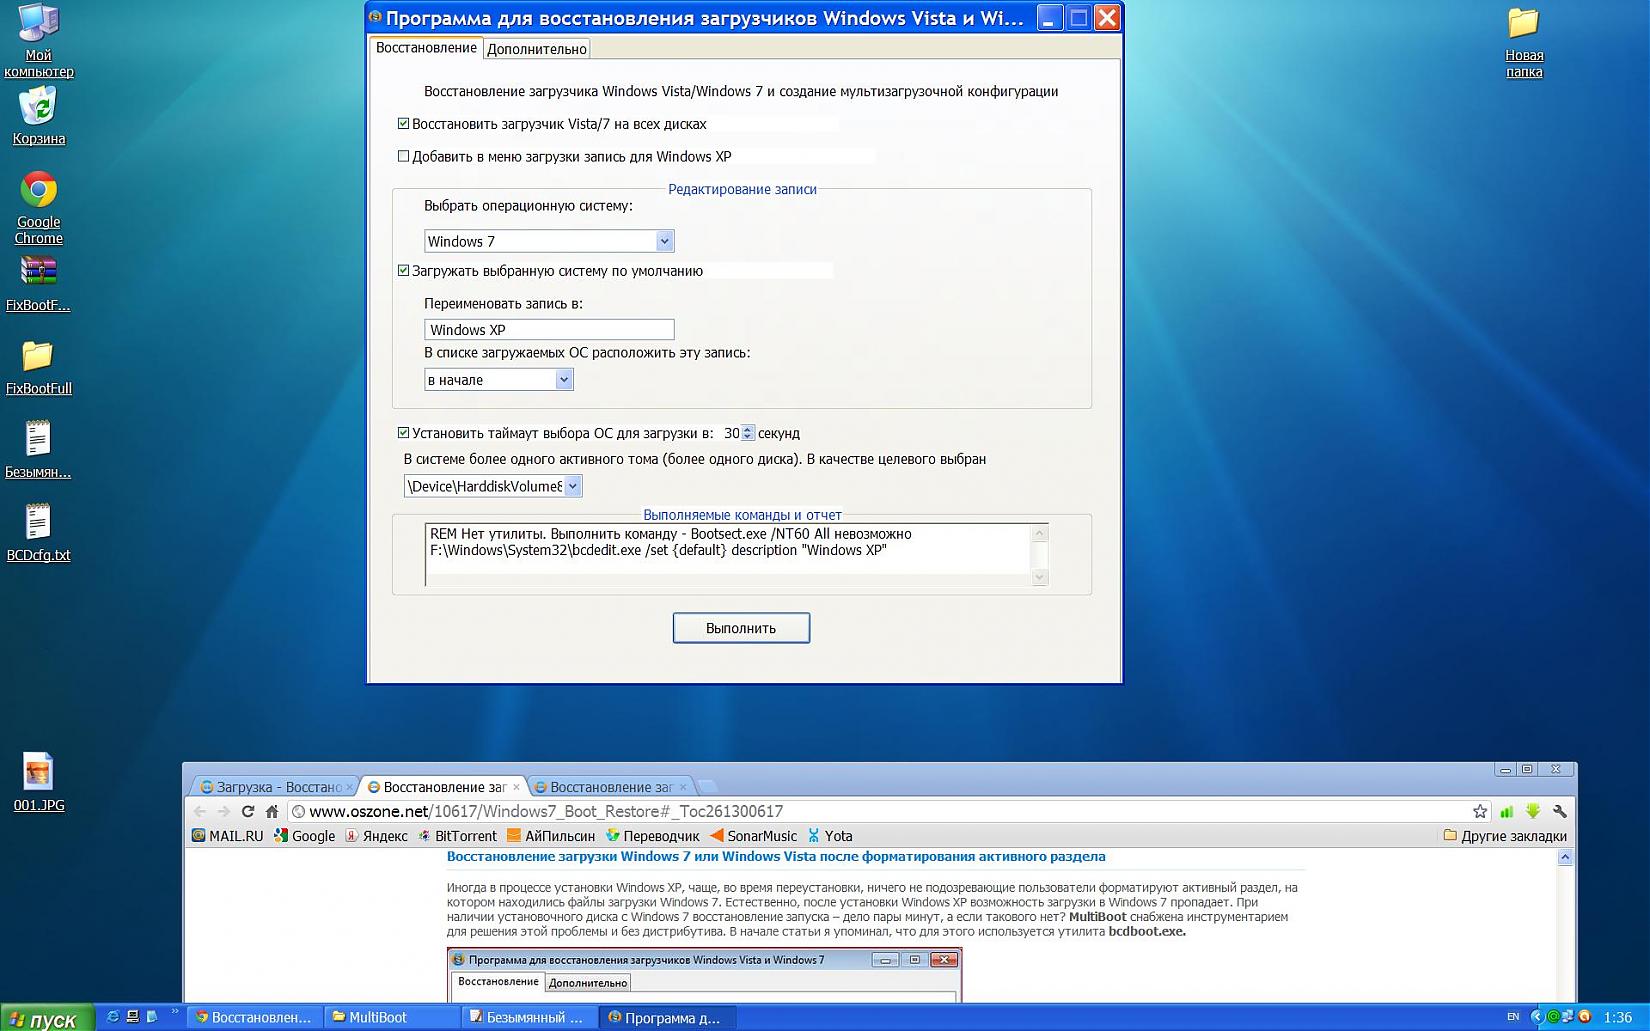Switch to Программа д... taskbar button
Image resolution: width=1650 pixels, height=1031 pixels.
pyautogui.click(x=666, y=1017)
